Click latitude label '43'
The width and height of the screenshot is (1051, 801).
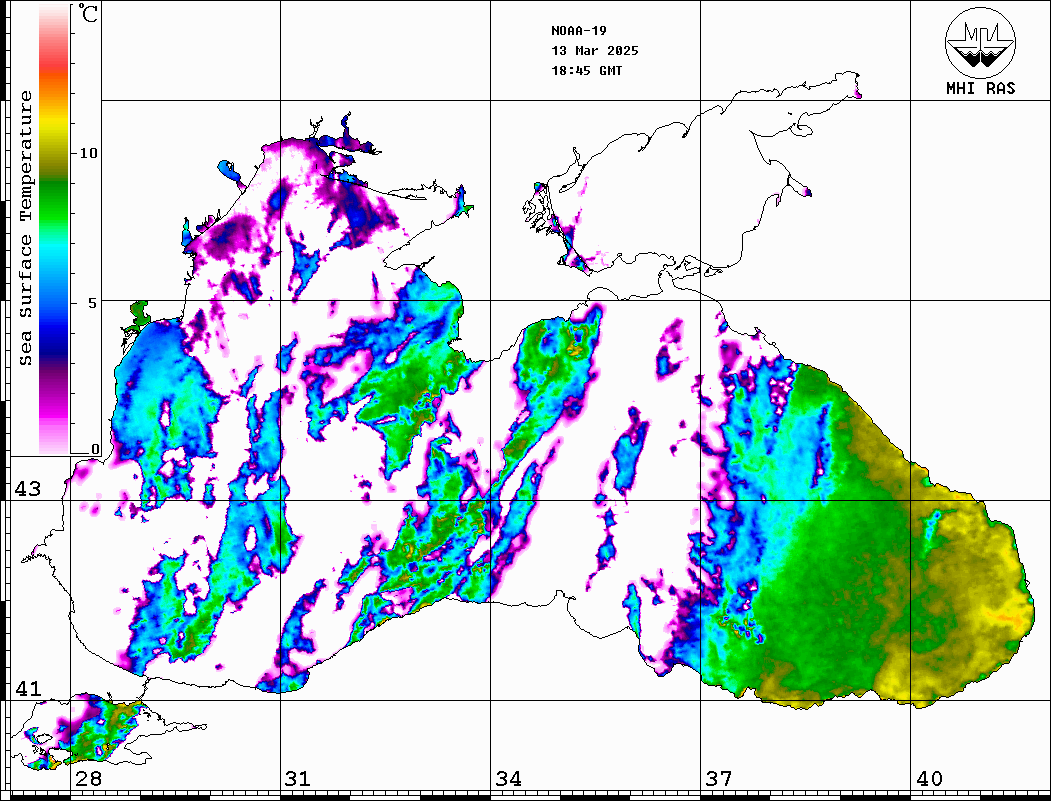click(28, 489)
